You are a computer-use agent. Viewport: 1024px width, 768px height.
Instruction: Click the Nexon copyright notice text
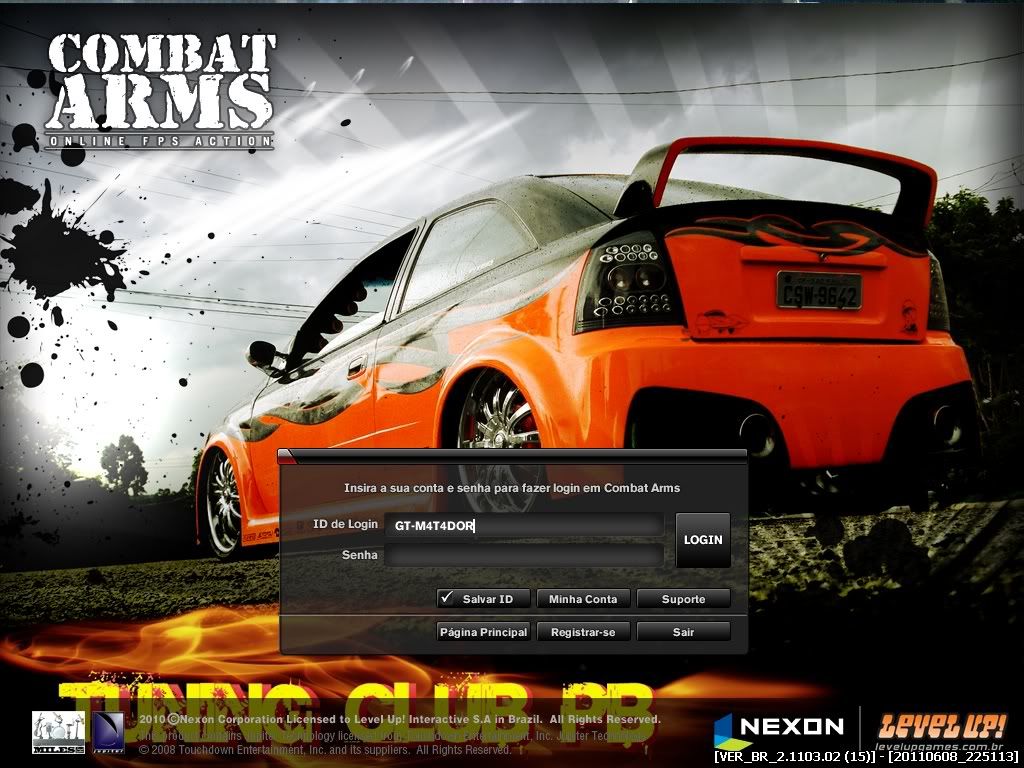[x=400, y=719]
